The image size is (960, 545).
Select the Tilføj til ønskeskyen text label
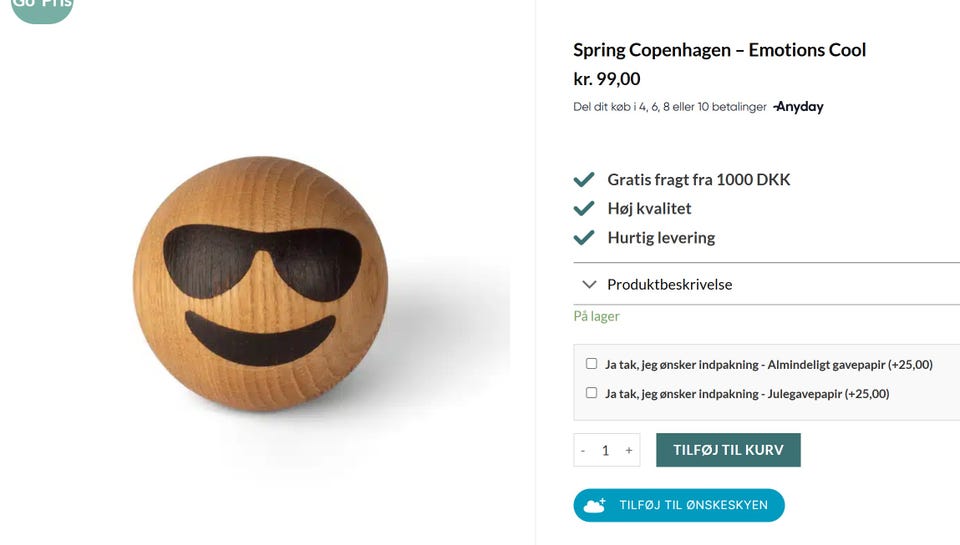click(693, 506)
